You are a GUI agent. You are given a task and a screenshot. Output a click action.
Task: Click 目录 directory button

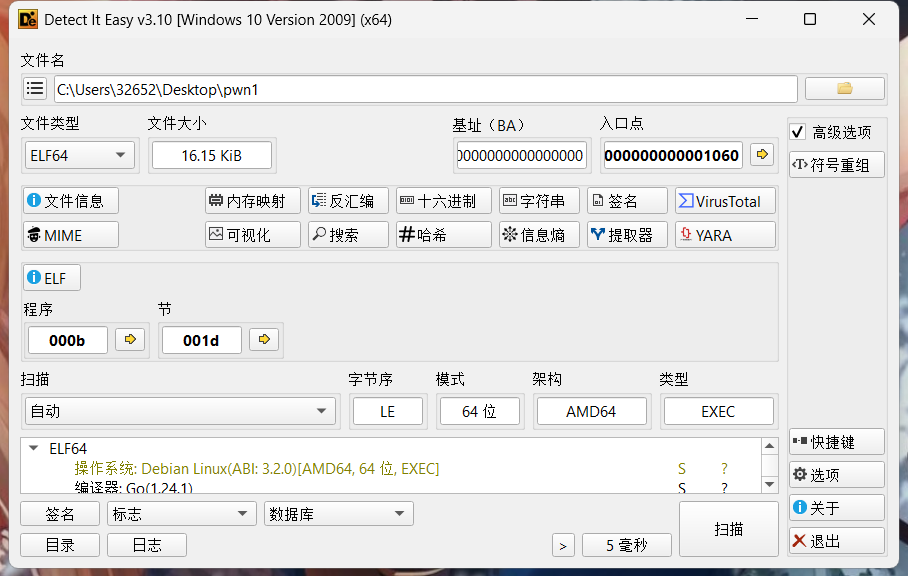click(x=60, y=545)
